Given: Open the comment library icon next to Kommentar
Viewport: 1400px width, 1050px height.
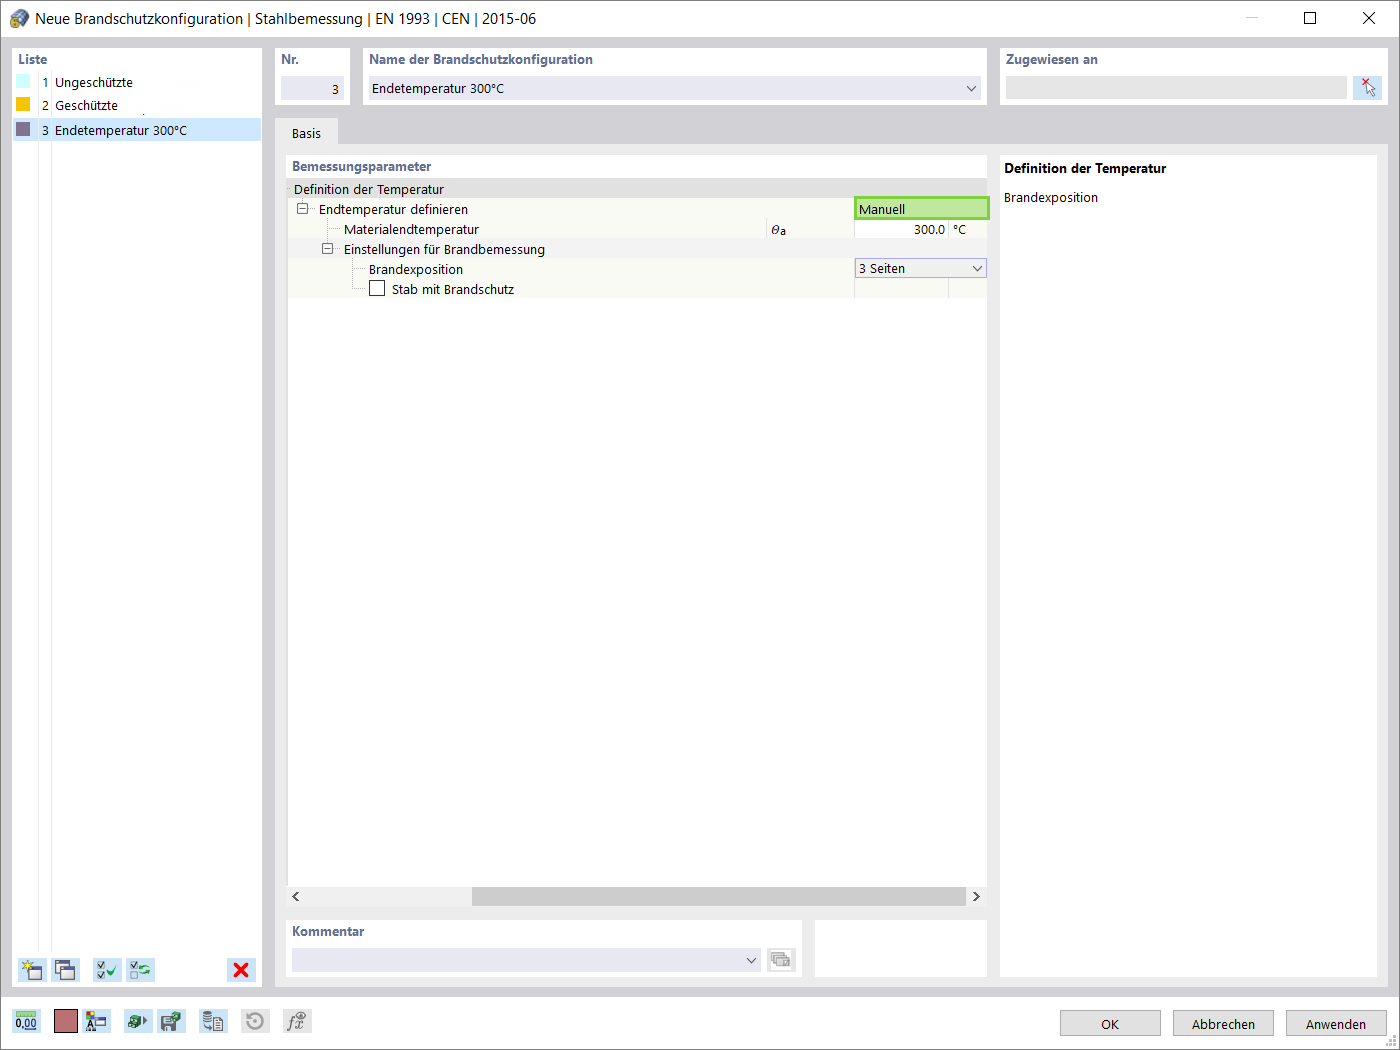Looking at the screenshot, I should 780,960.
